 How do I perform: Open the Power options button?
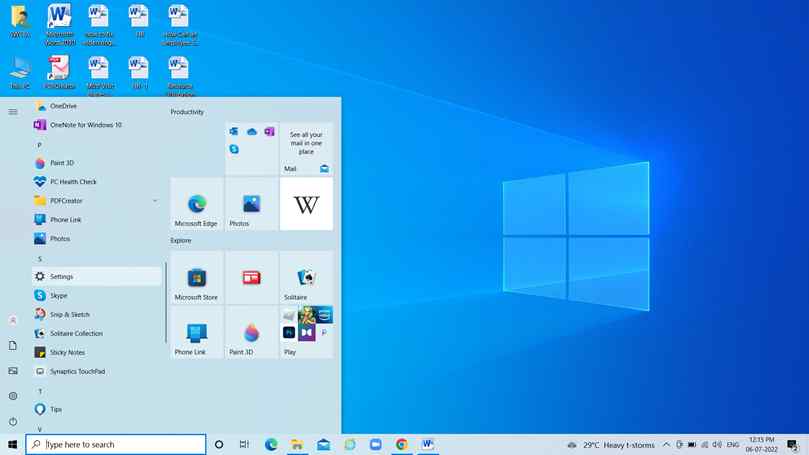click(13, 421)
